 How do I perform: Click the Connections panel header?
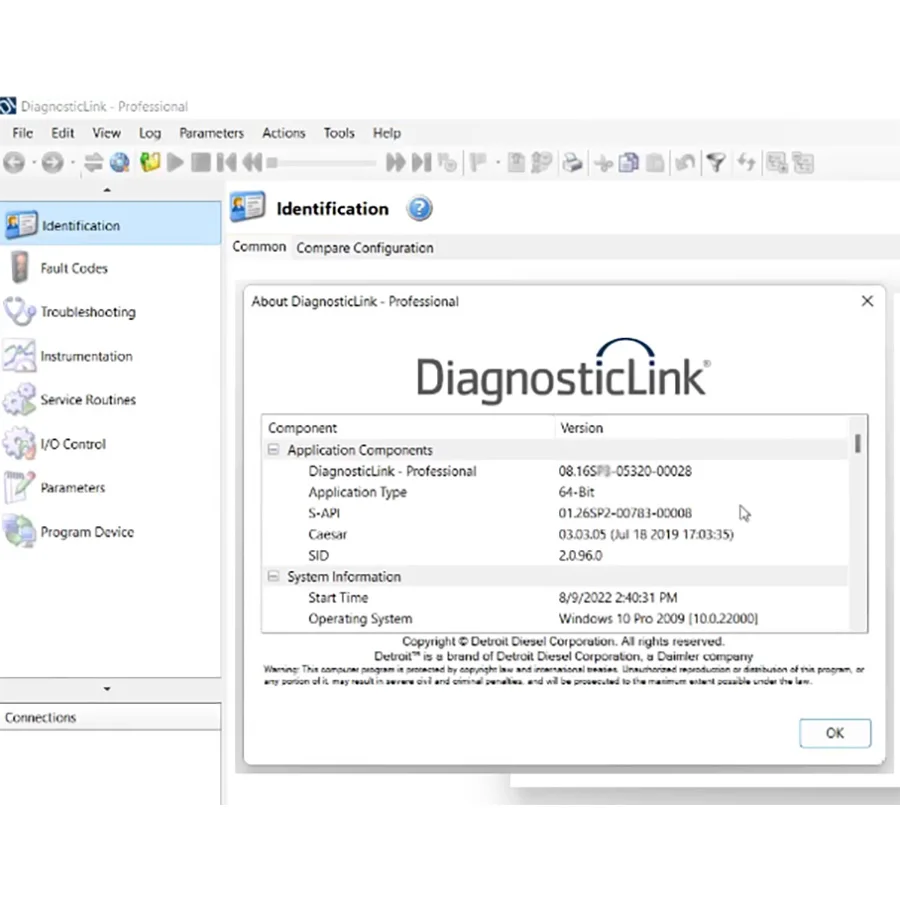pos(110,717)
